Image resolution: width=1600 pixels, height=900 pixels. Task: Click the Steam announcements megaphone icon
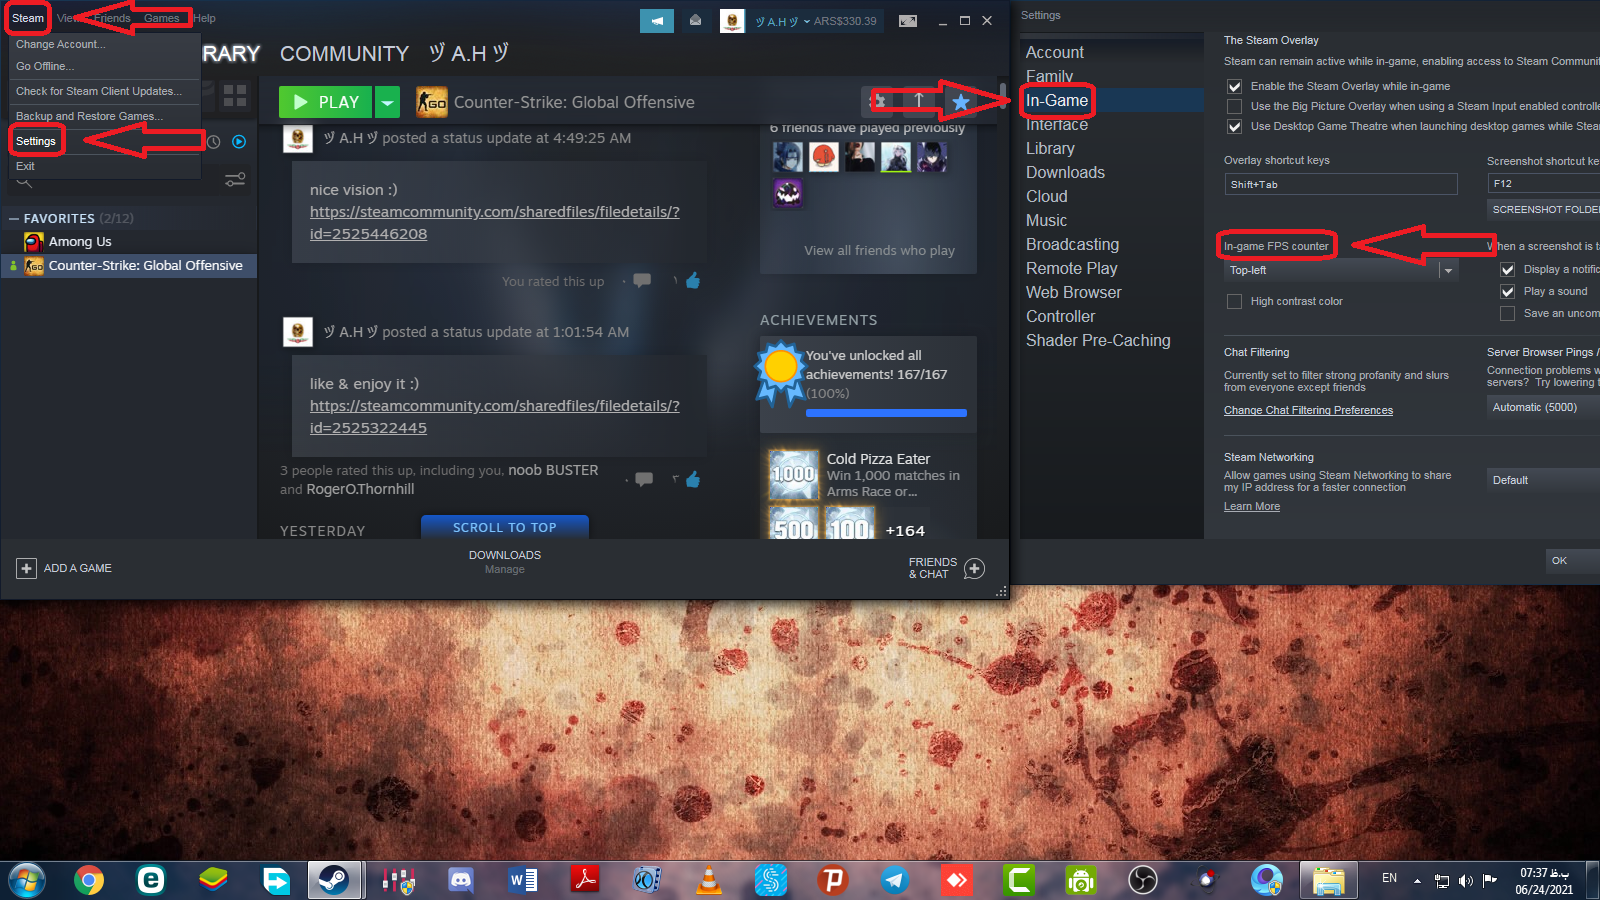pos(657,20)
